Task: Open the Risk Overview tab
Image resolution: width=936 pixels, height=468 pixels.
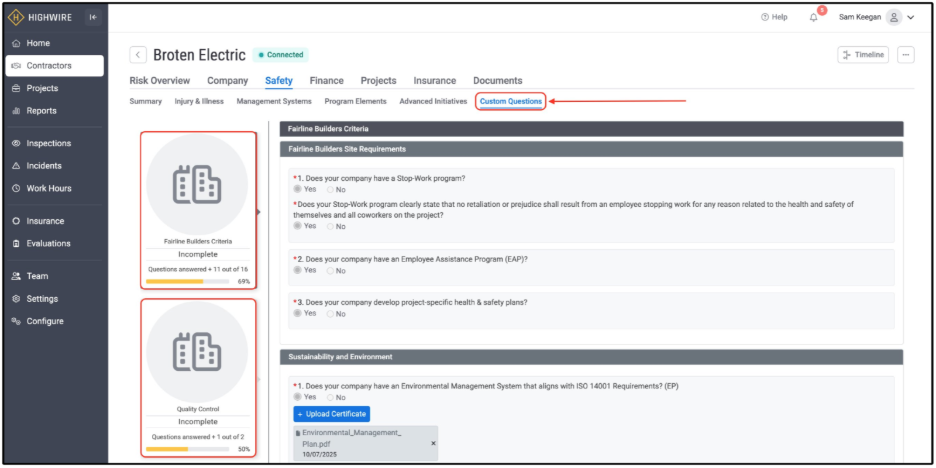Action: tap(159, 81)
